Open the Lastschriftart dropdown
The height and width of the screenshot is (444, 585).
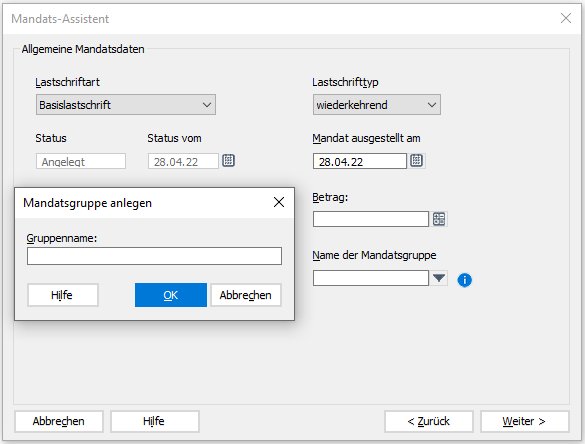click(126, 105)
